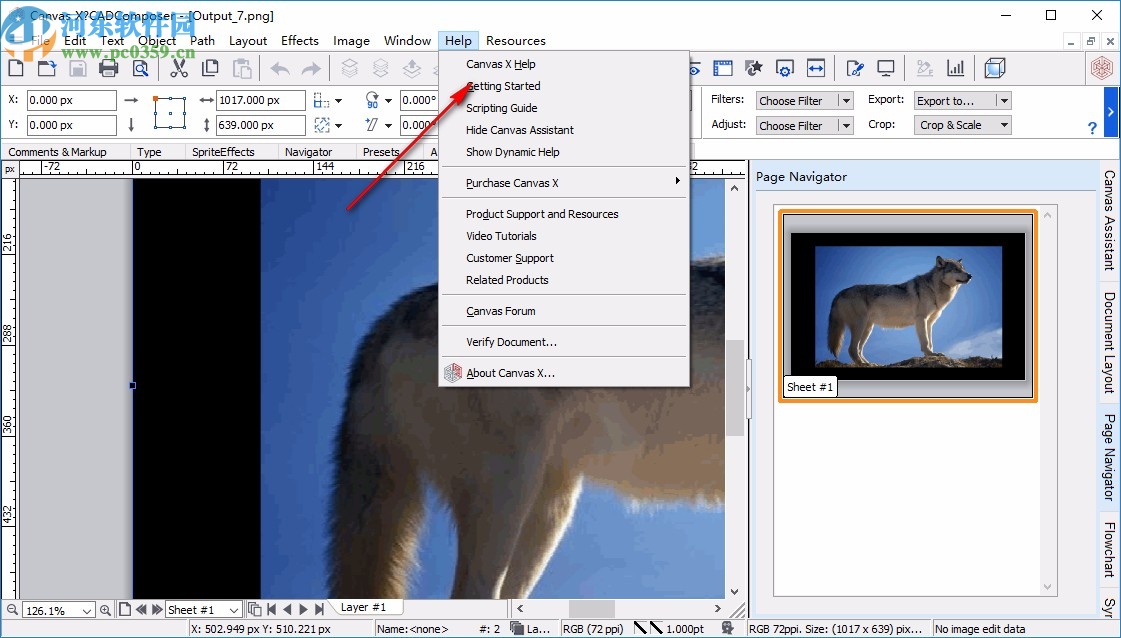Viewport: 1121px width, 638px height.
Task: Open the Crop & Scale dropdown
Action: pyautogui.click(x=961, y=124)
